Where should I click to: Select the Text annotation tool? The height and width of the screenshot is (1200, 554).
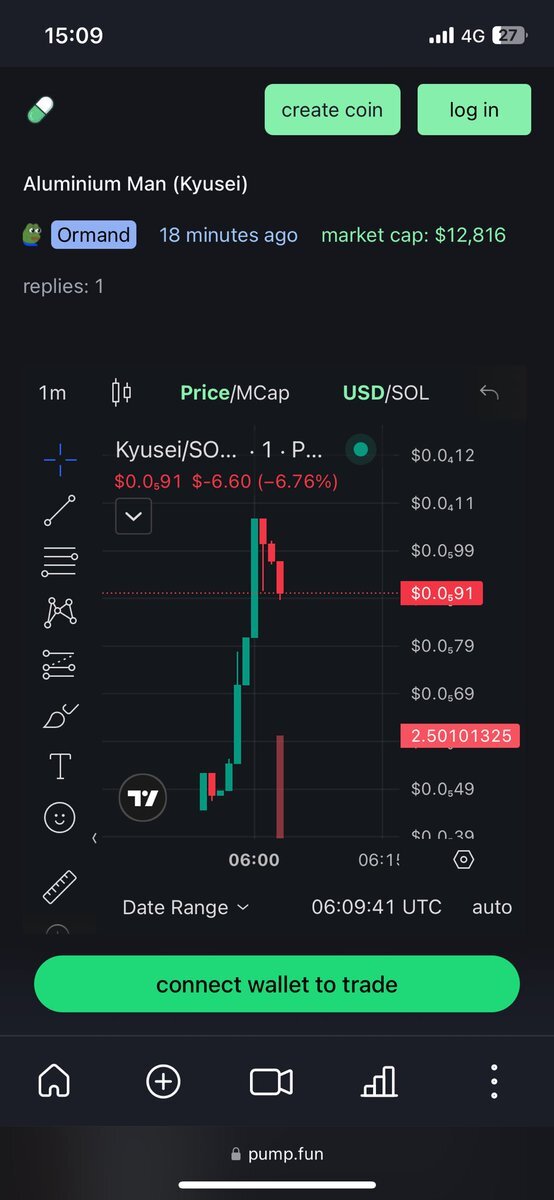60,767
